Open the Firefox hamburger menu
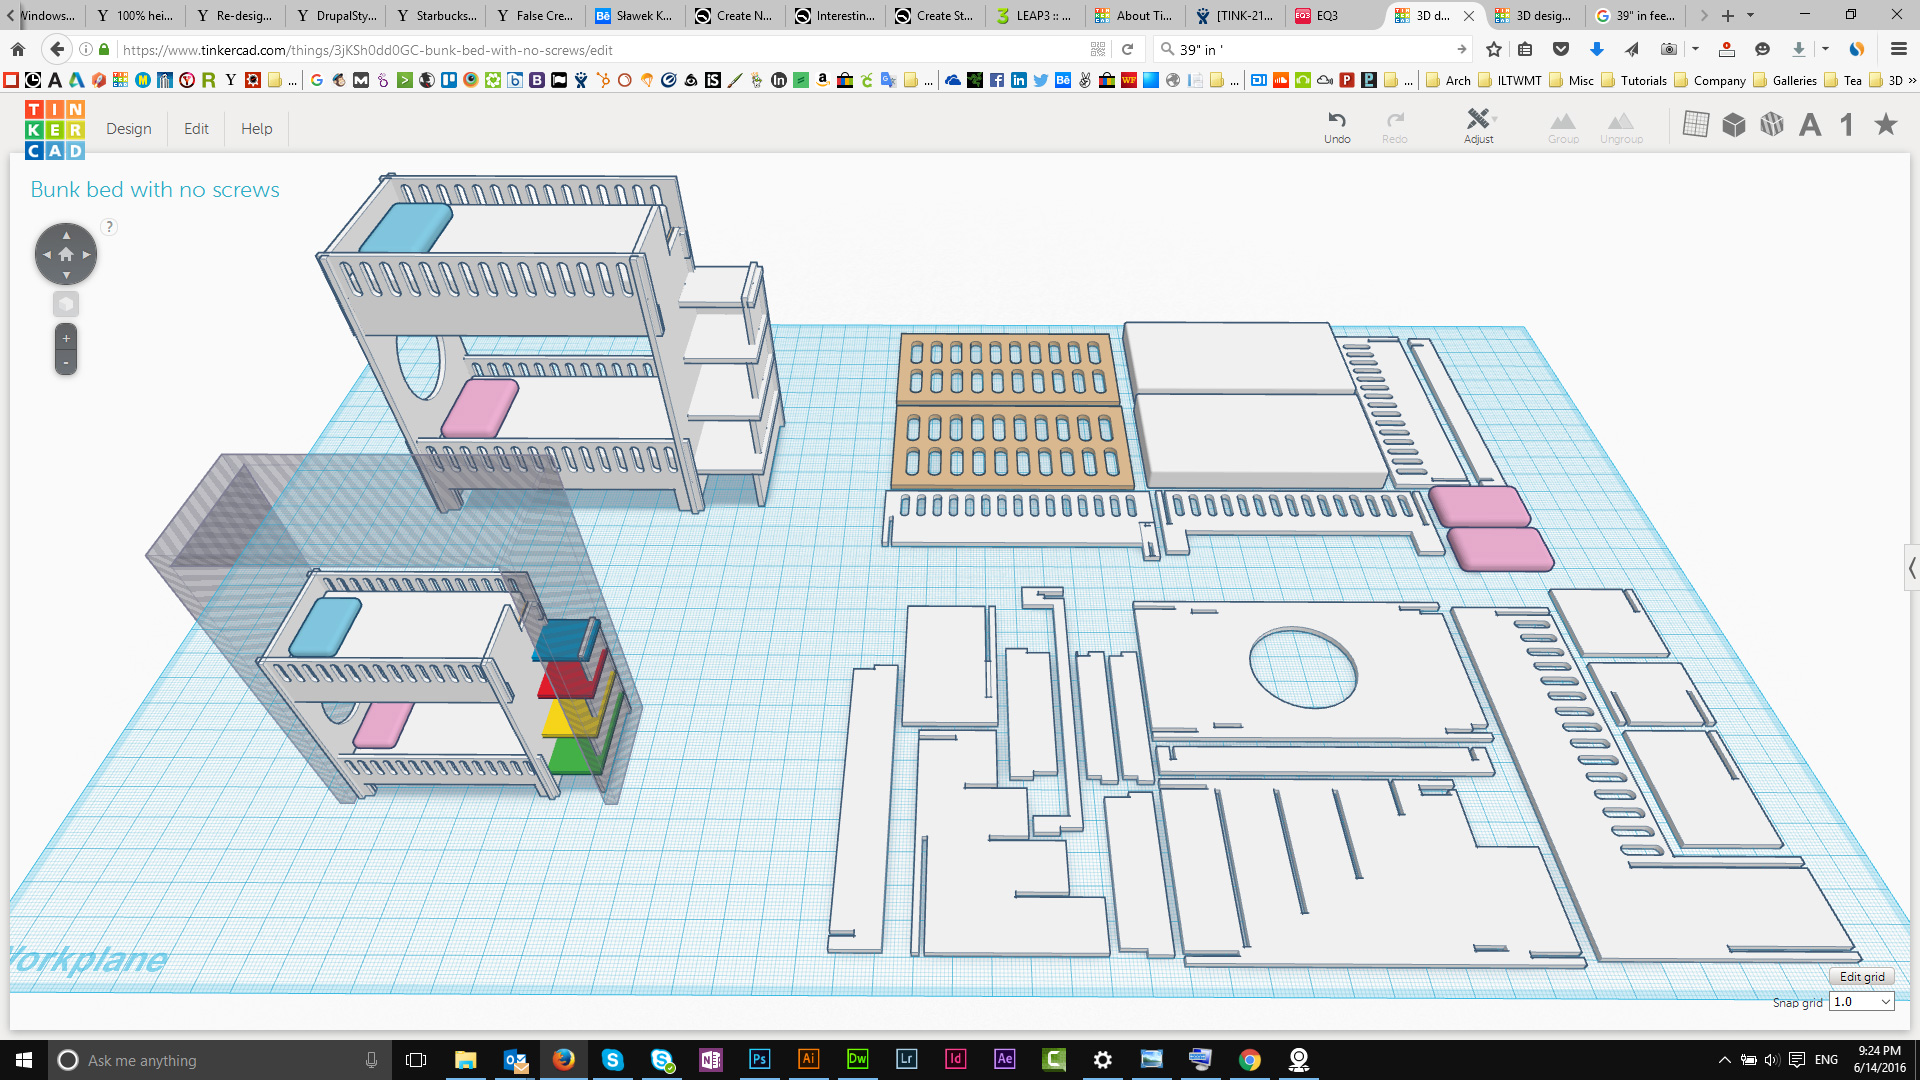Viewport: 1920px width, 1080px height. click(x=1899, y=49)
